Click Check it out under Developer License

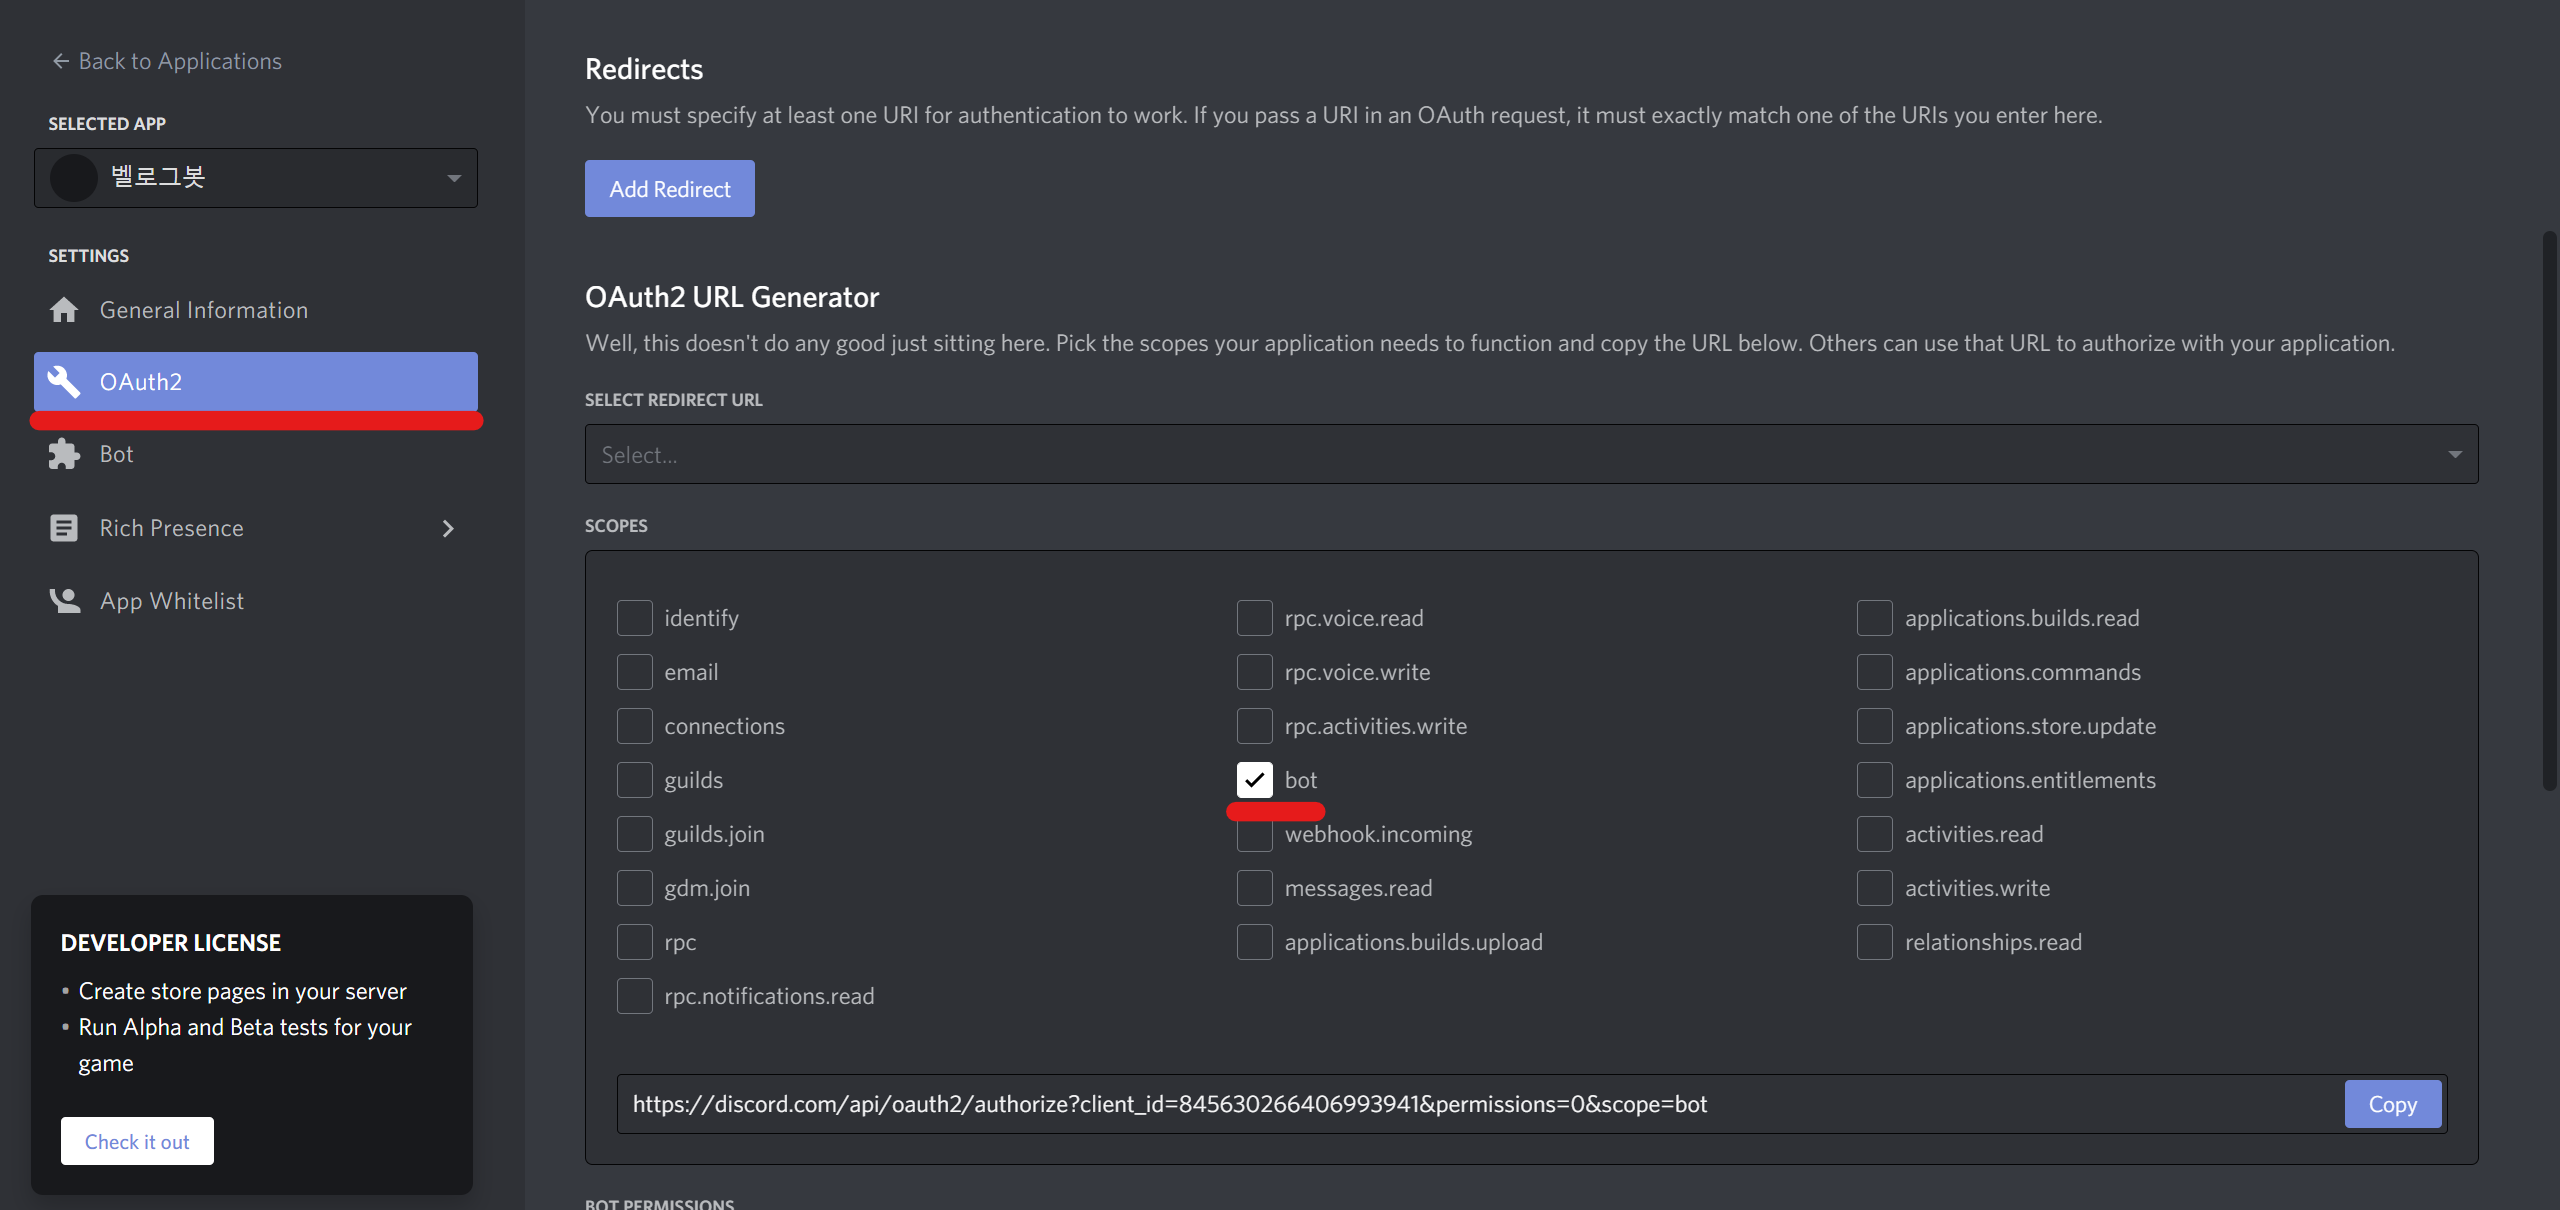click(137, 1140)
